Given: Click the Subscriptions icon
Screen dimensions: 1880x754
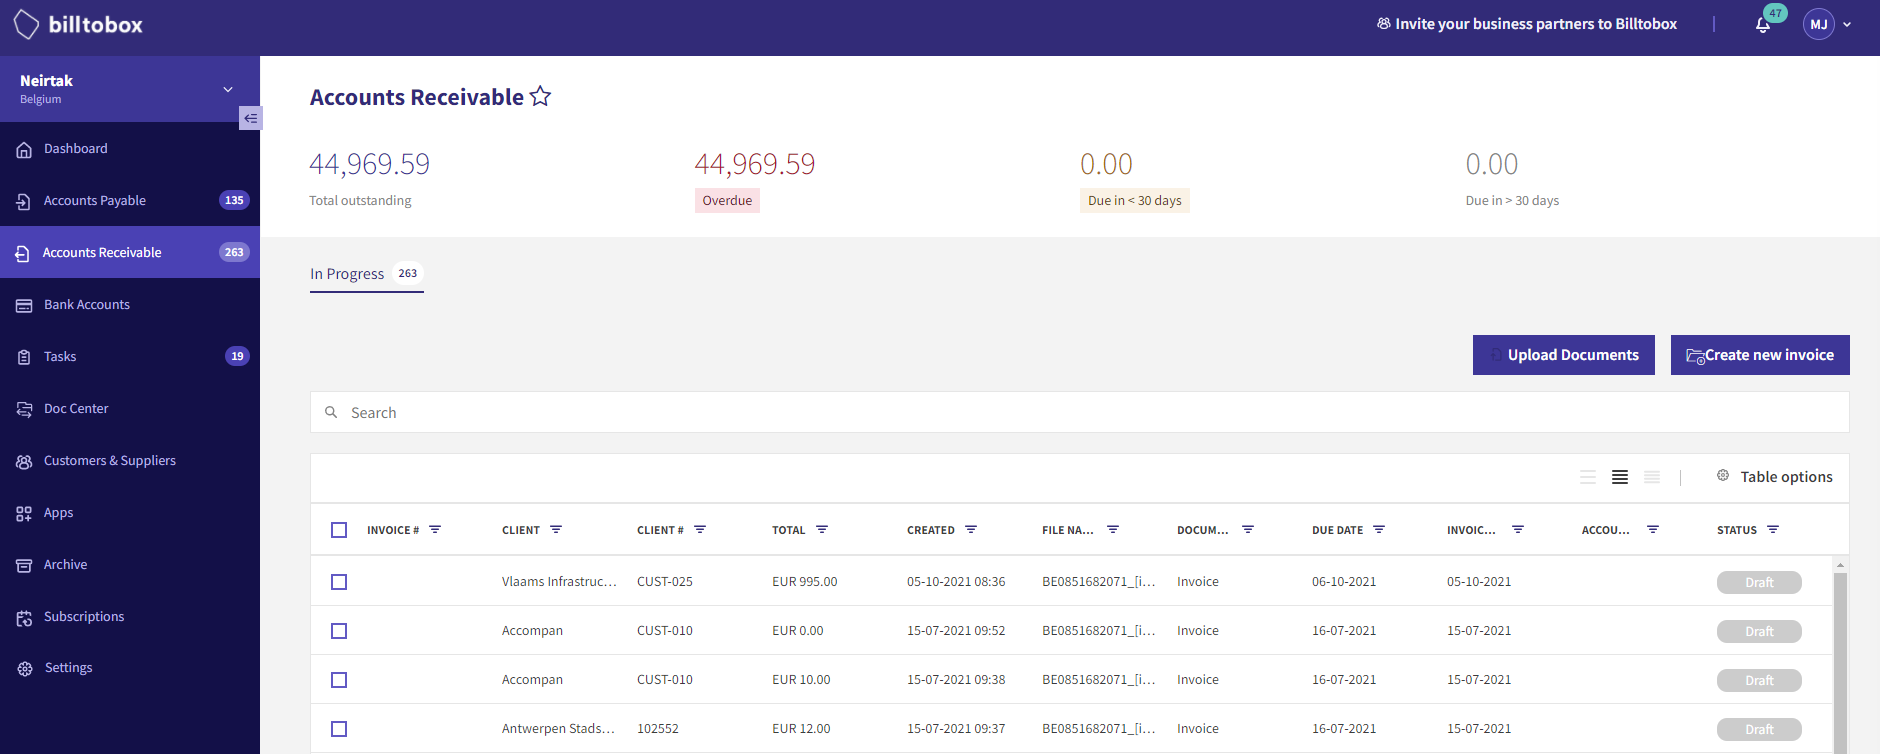Looking at the screenshot, I should (x=24, y=618).
